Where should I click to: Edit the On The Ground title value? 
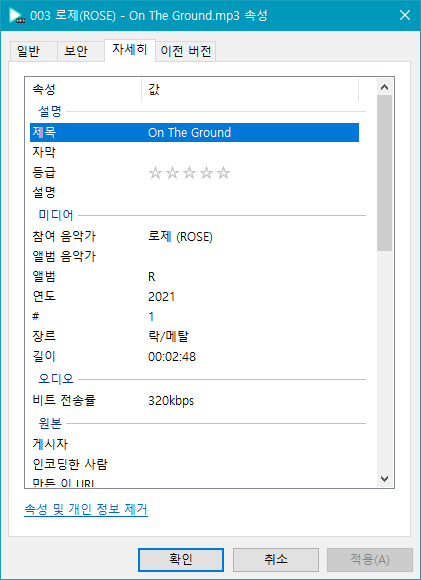click(x=189, y=132)
